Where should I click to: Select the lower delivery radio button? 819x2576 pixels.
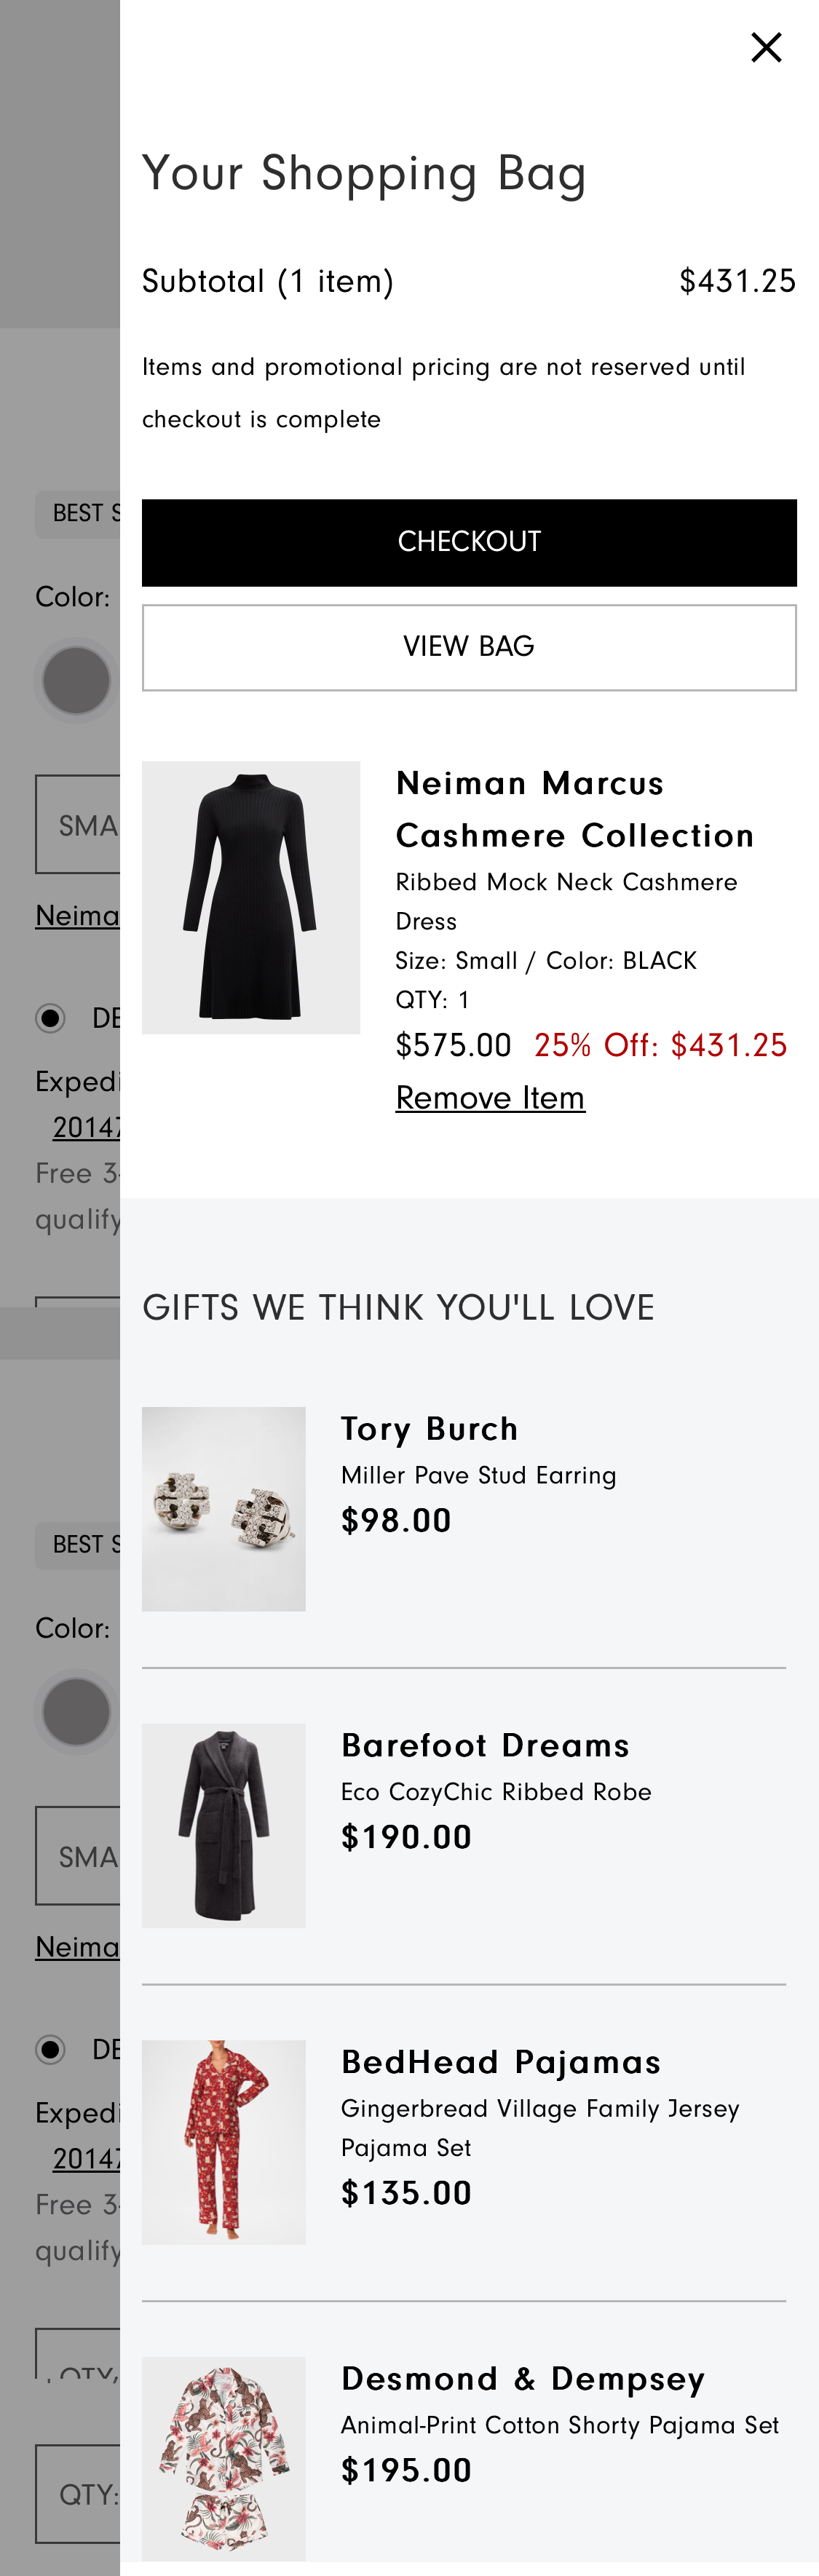click(50, 2049)
